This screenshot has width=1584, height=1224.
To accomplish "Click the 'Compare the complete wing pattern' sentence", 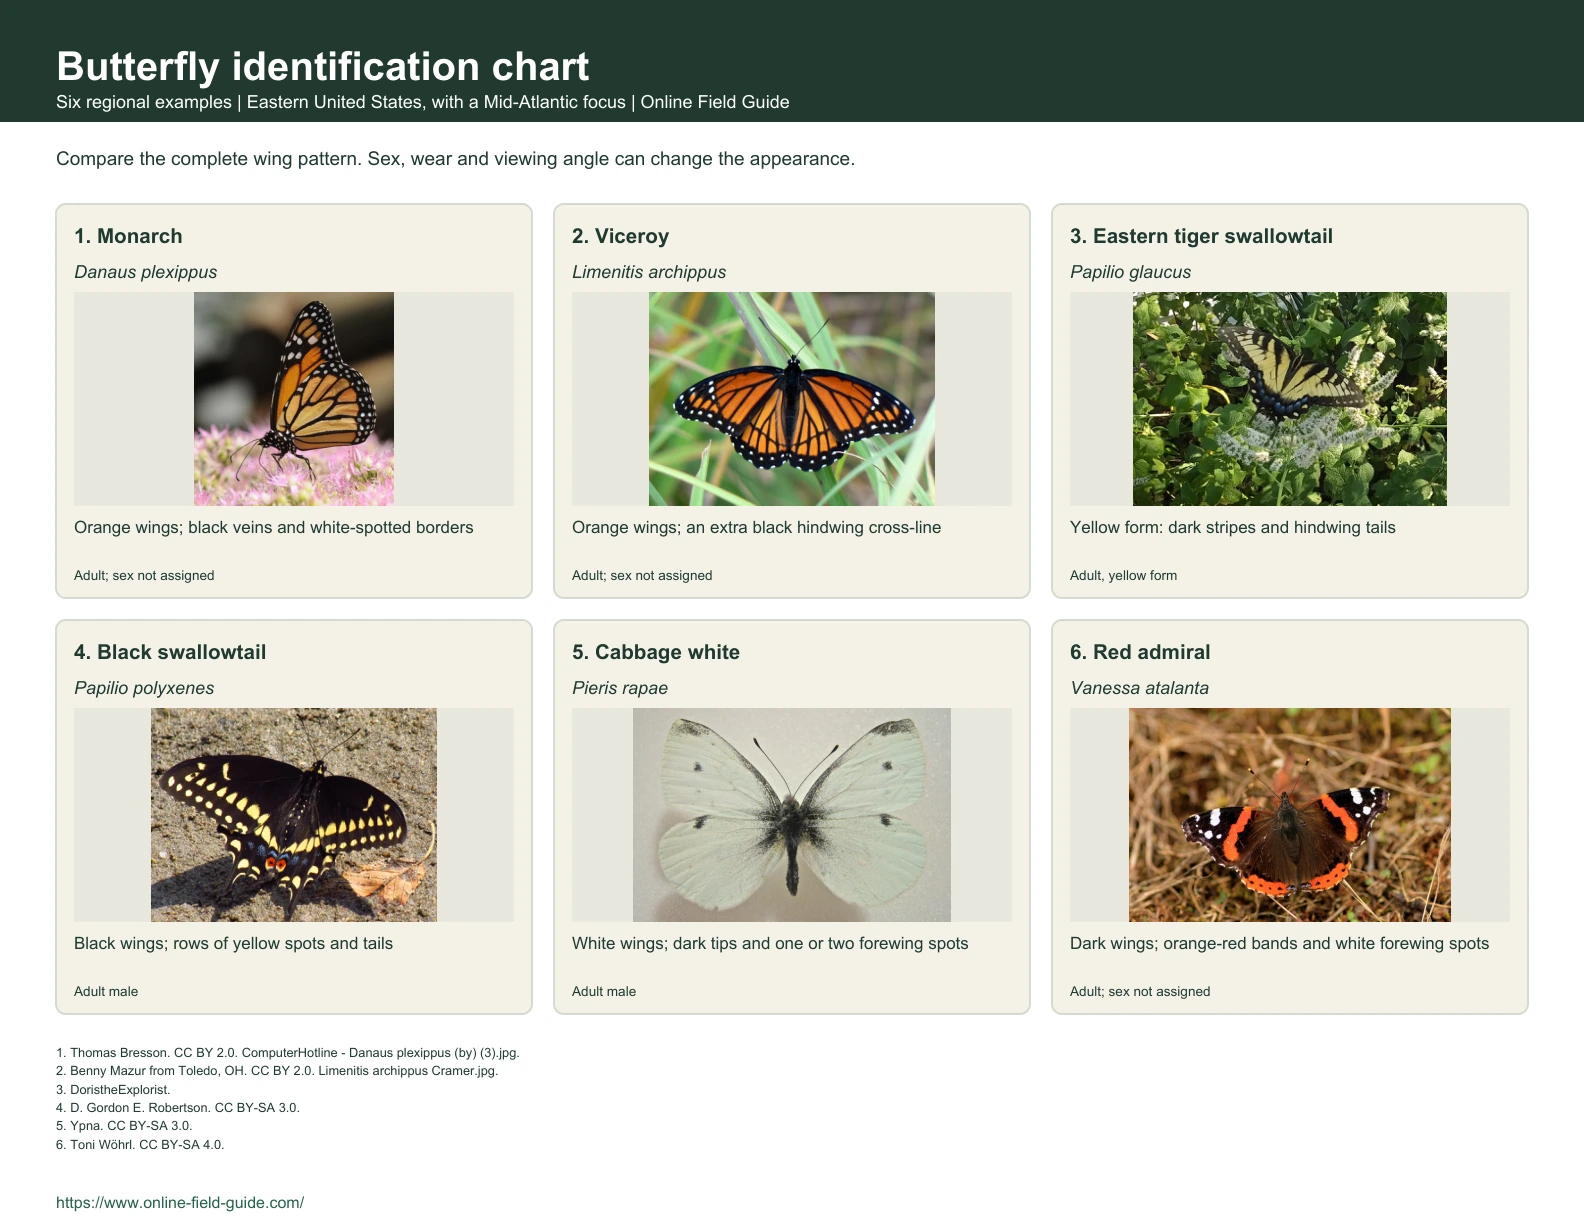I will coord(455,159).
